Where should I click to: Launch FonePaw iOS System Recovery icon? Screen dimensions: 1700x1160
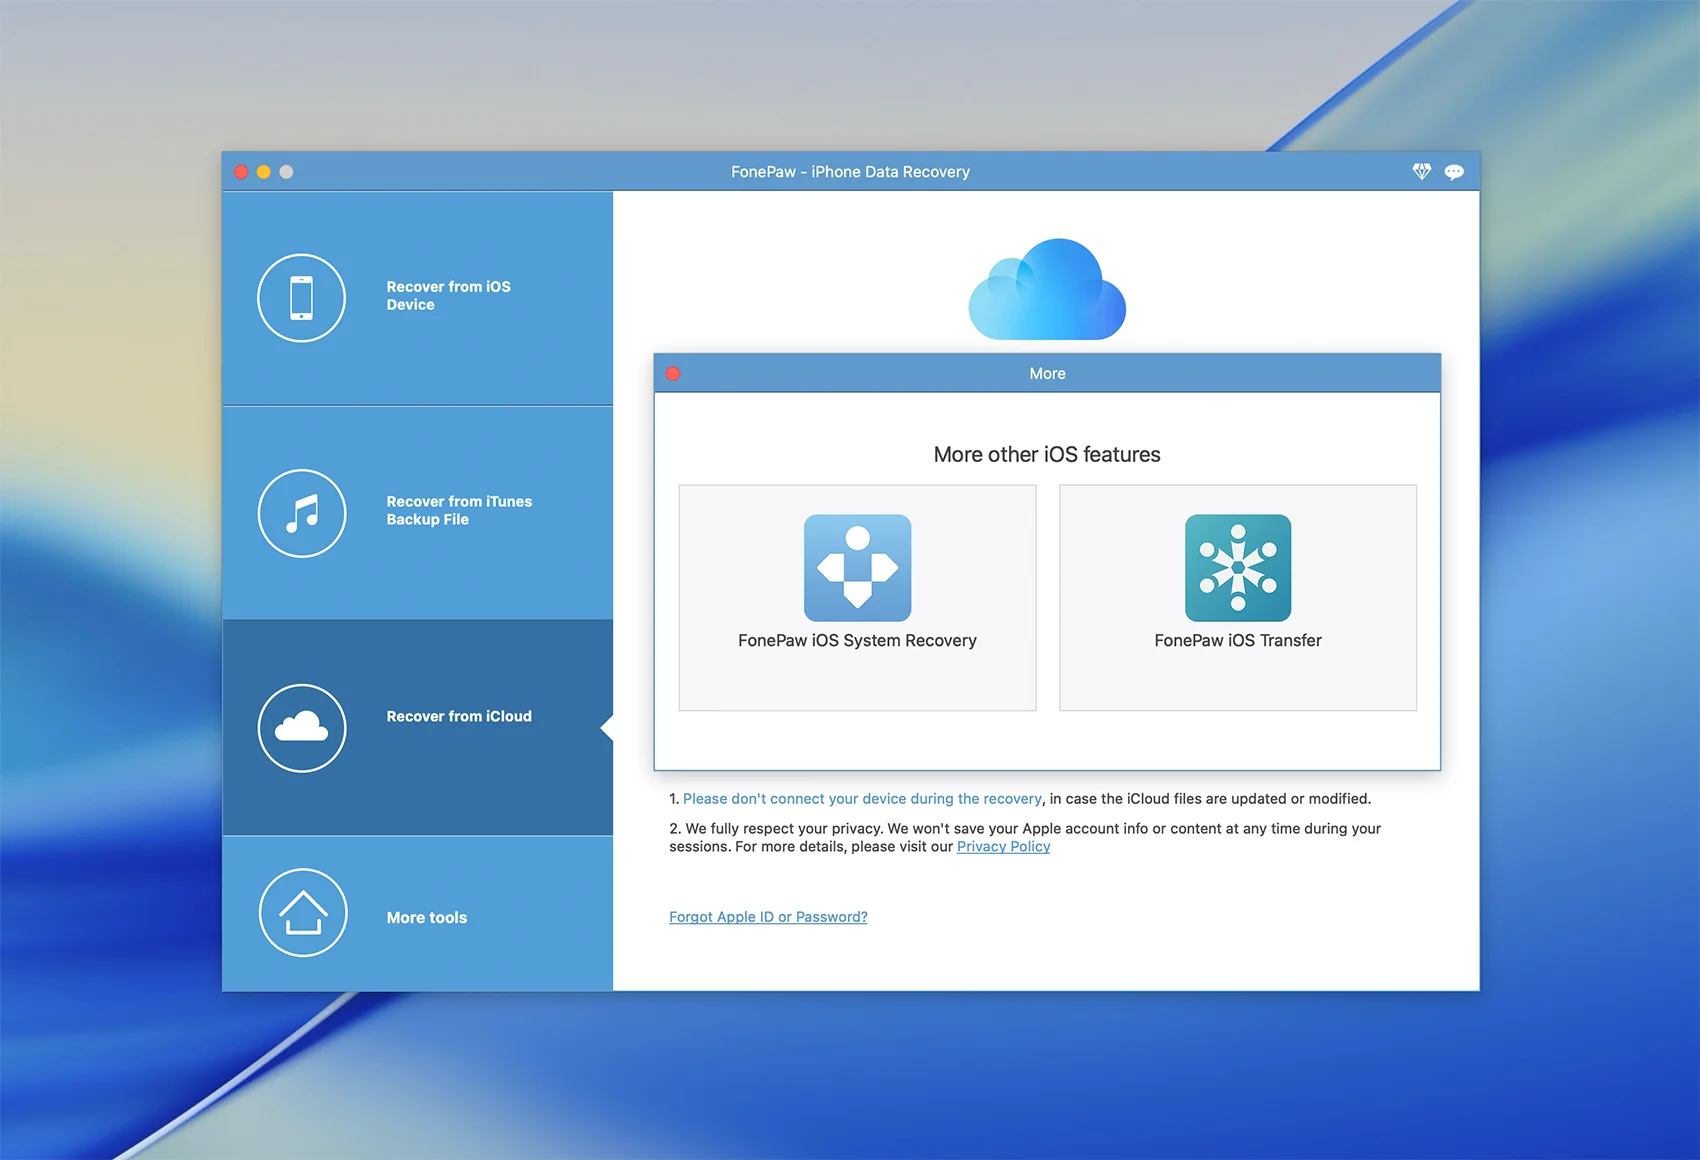(x=857, y=567)
